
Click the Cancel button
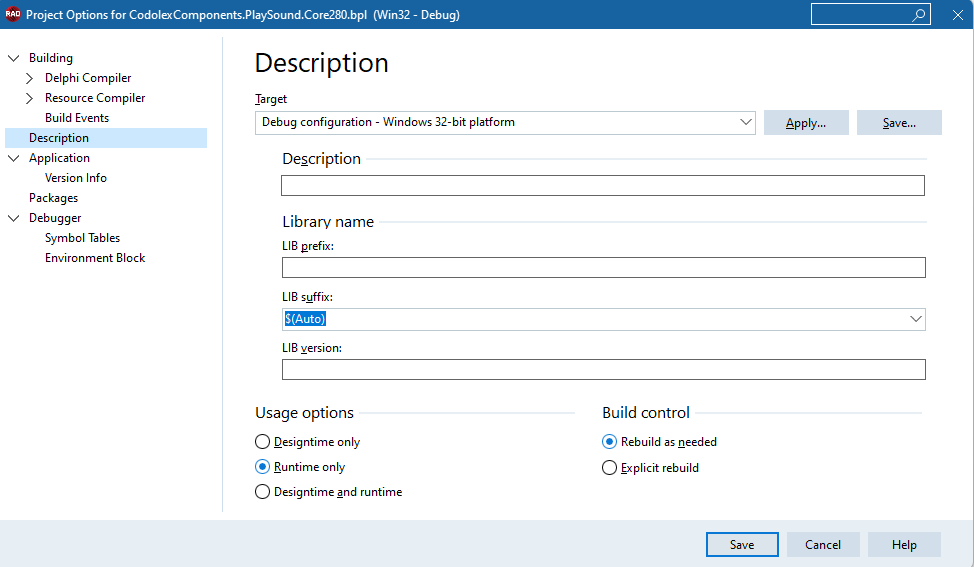click(823, 545)
